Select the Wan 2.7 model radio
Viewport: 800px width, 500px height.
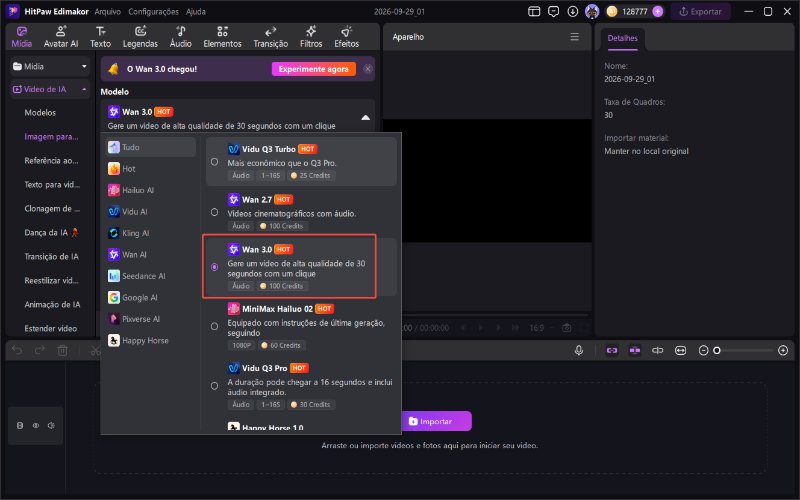[214, 212]
